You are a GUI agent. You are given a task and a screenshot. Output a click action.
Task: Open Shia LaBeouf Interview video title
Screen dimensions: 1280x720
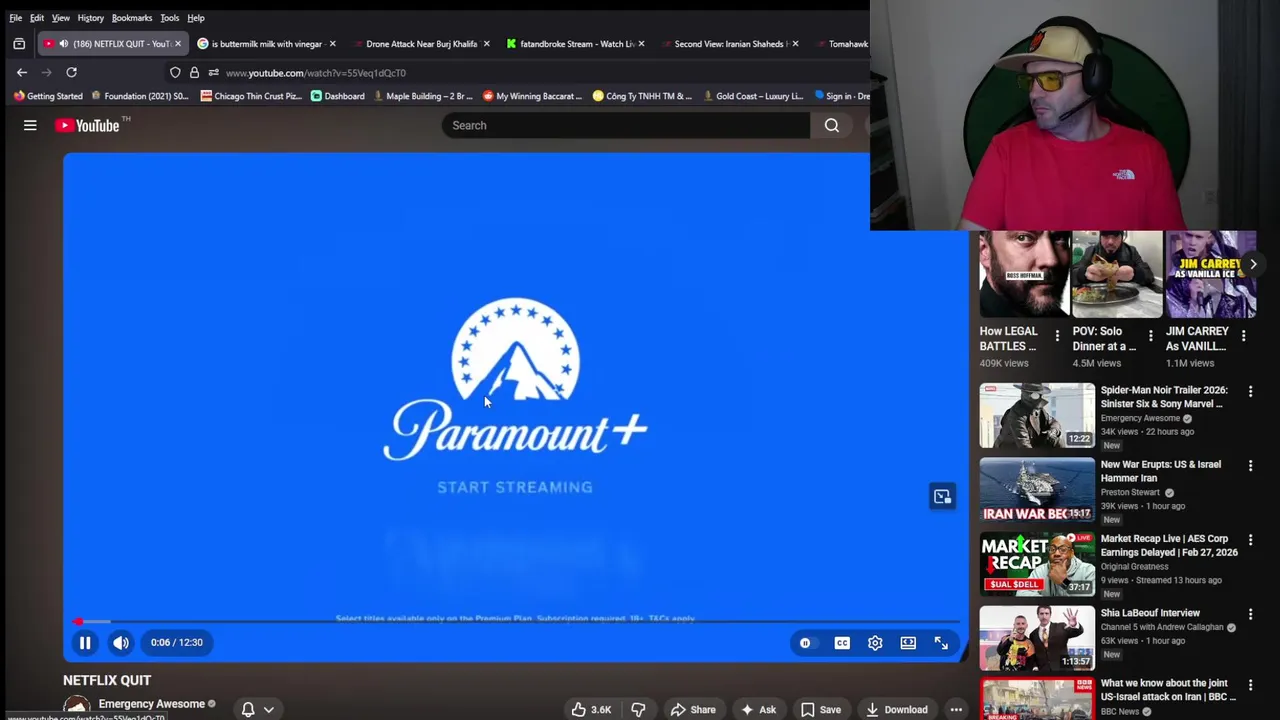click(x=1150, y=613)
